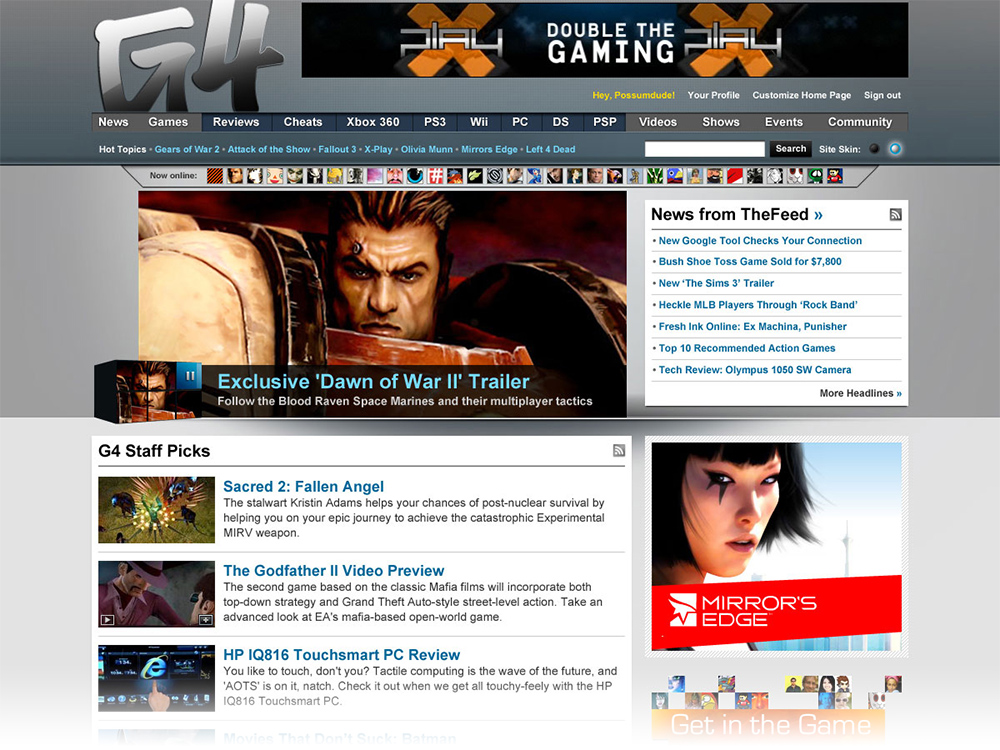Image resolution: width=1000 pixels, height=750 pixels.
Task: Open Tech Review: Olympus 1050 SW Camera
Action: click(x=755, y=370)
